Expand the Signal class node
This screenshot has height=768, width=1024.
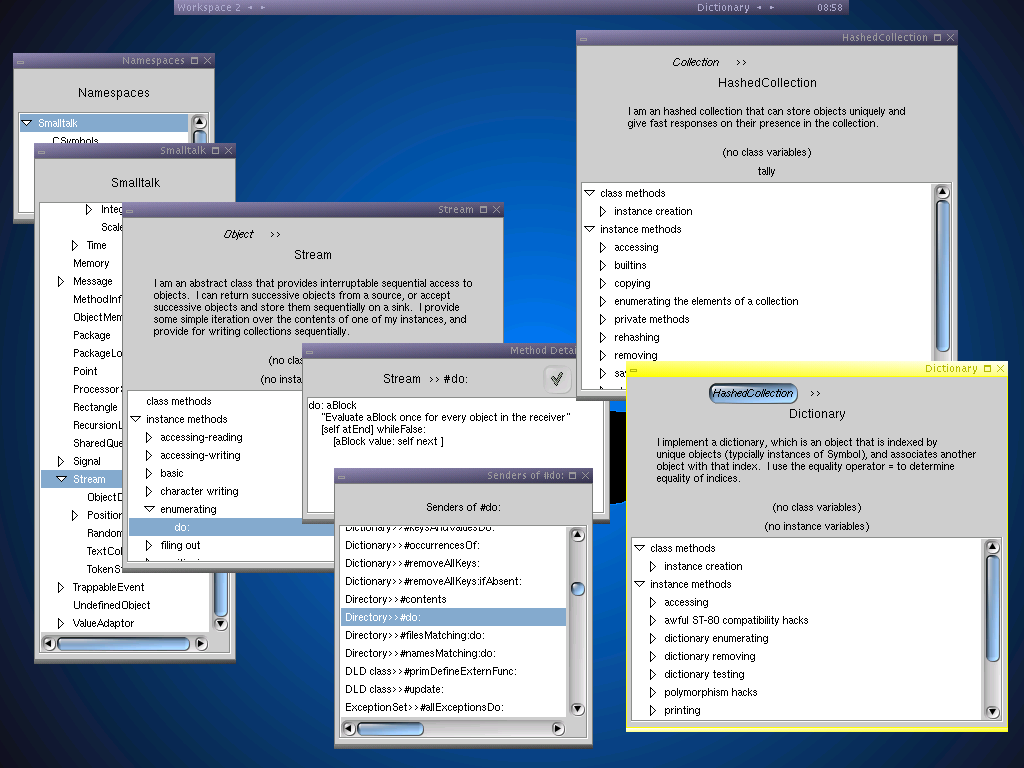coord(61,461)
